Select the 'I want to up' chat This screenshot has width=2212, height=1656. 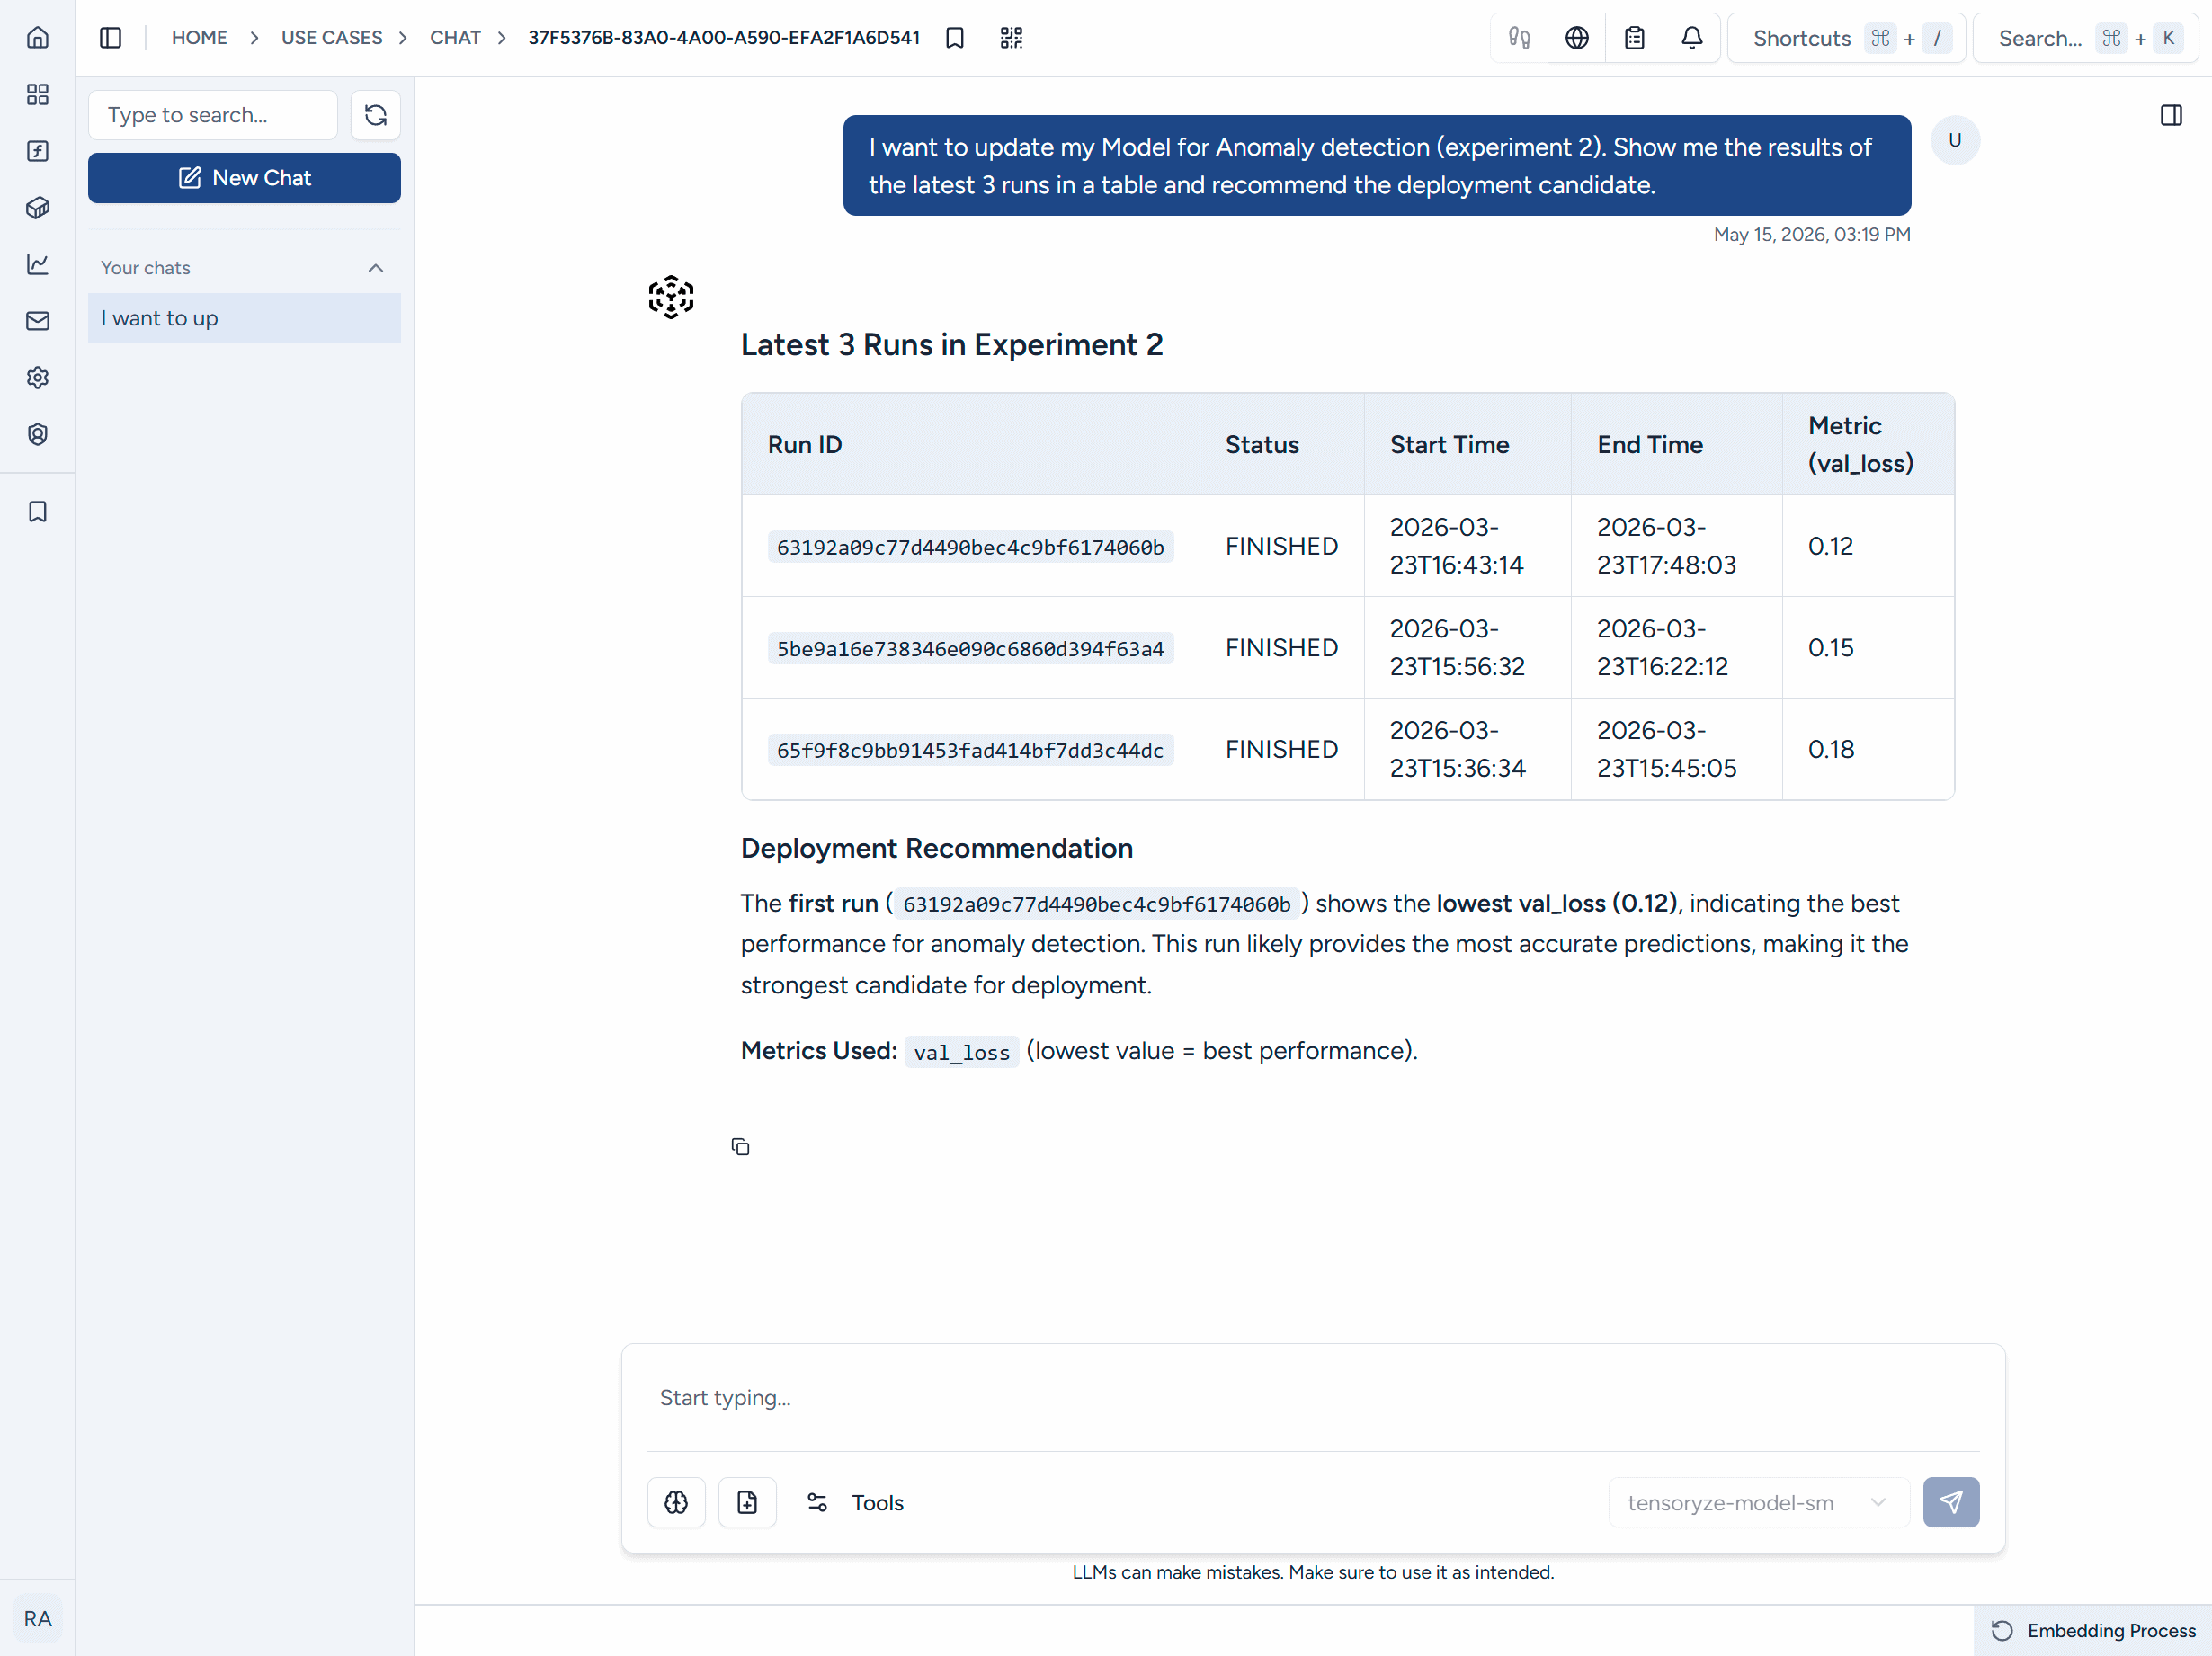pos(244,318)
